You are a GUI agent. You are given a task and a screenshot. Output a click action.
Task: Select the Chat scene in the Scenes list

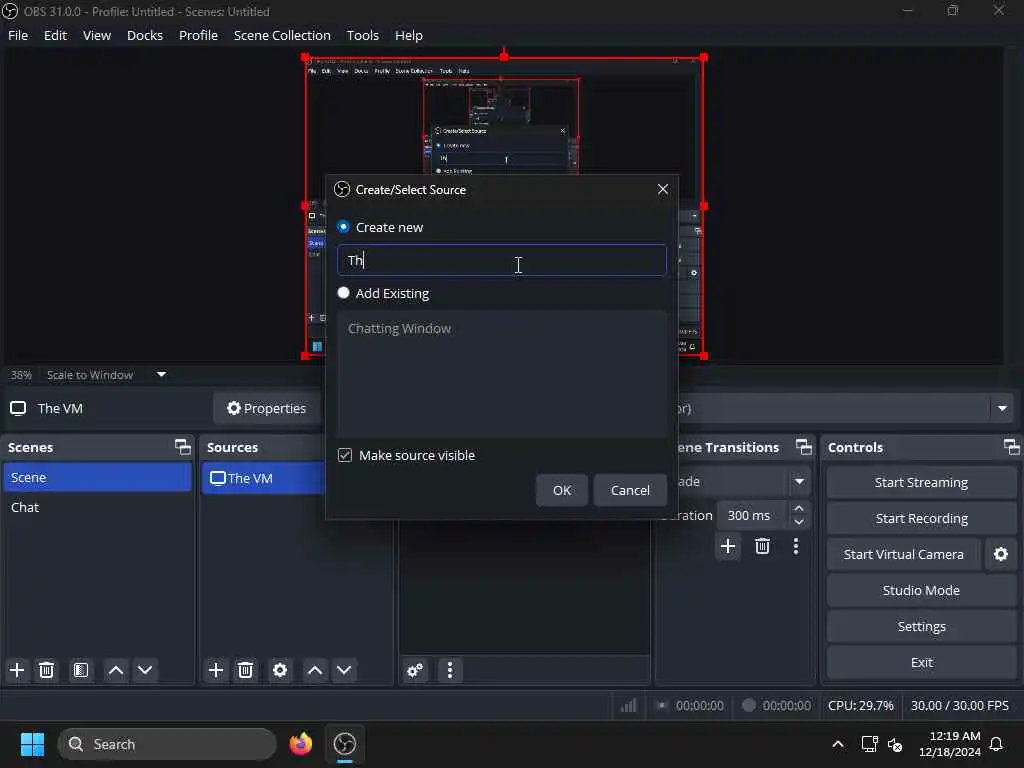pos(97,507)
